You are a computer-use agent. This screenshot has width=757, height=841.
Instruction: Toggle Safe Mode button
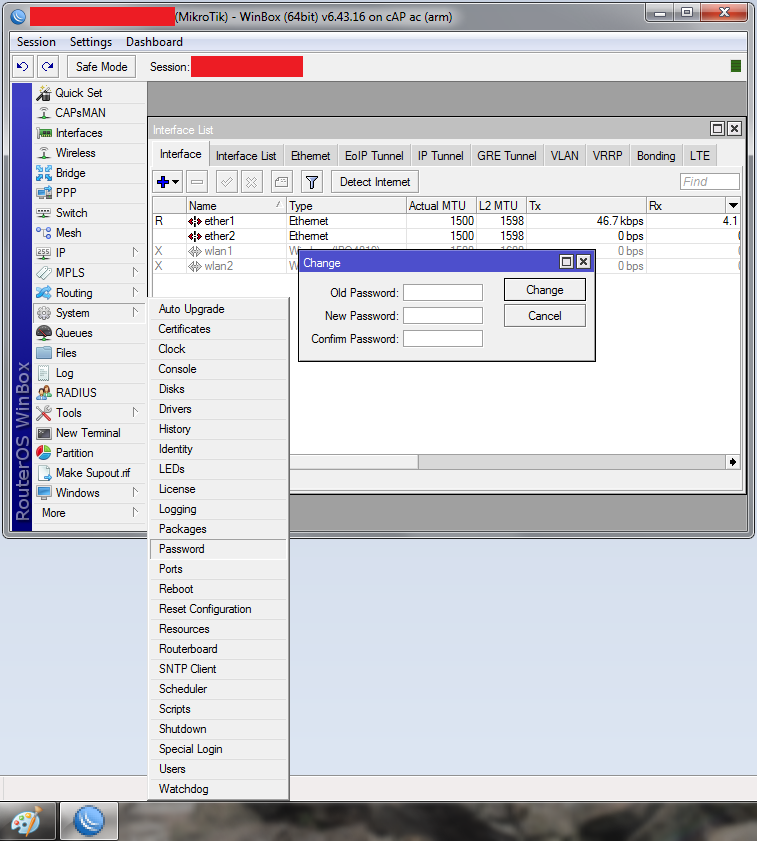[101, 67]
